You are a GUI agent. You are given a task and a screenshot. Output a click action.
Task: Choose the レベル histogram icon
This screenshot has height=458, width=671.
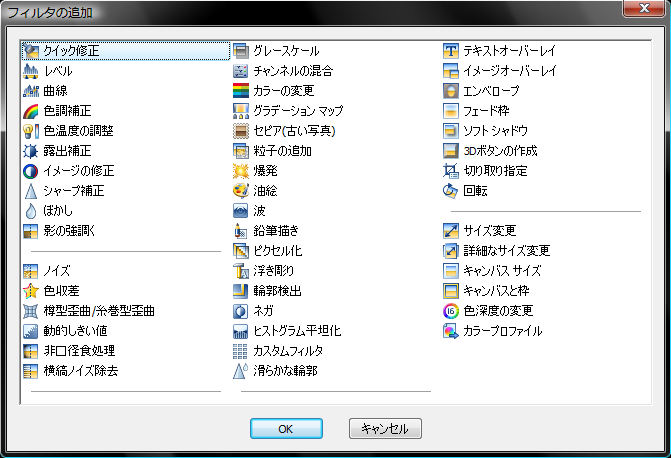31,71
